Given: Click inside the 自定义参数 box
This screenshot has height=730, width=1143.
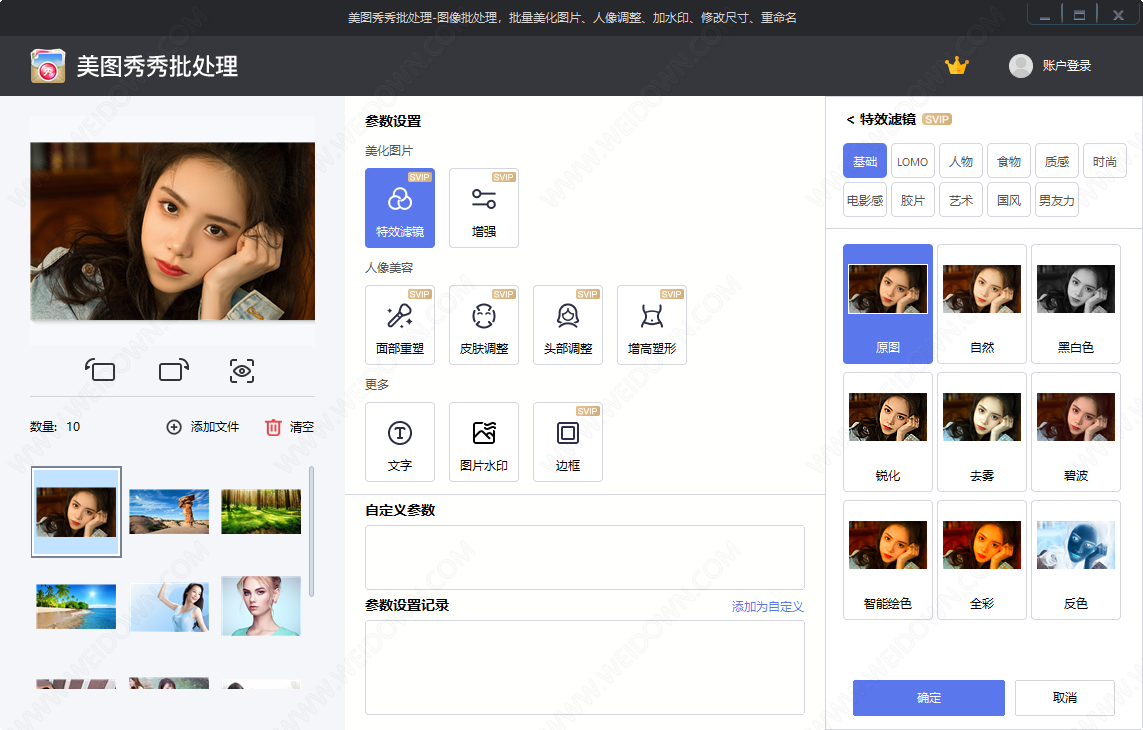Looking at the screenshot, I should click(x=585, y=557).
